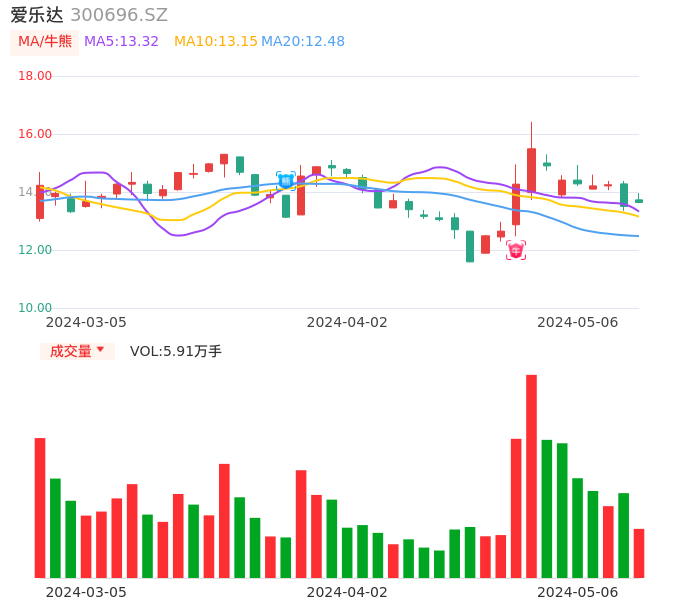Click the long green candlestick near 12.00
The width and height of the screenshot is (686, 606).
click(x=470, y=246)
